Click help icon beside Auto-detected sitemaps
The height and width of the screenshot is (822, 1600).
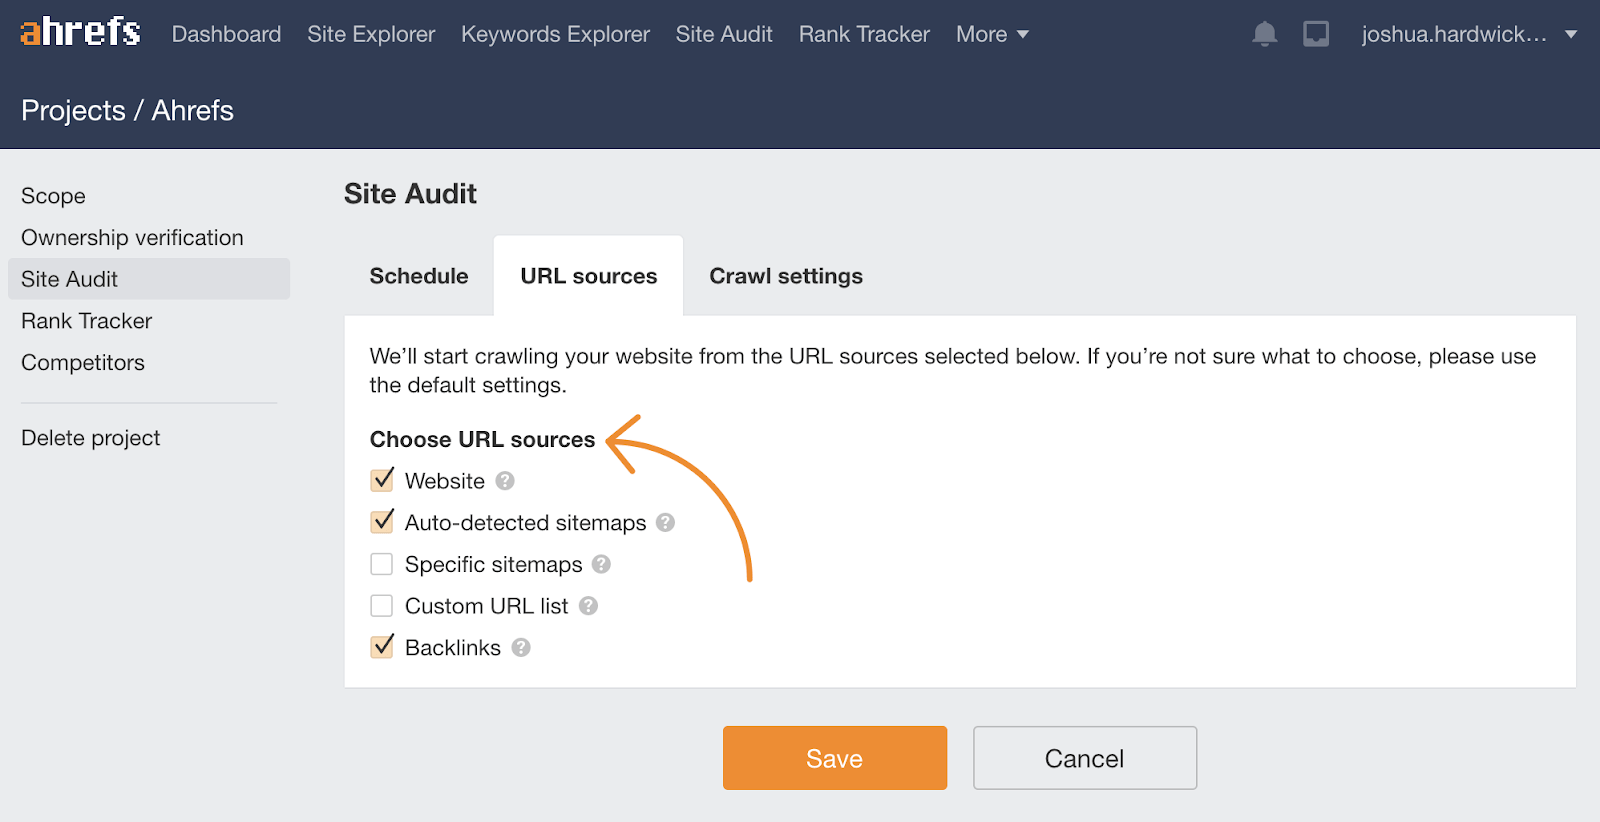point(666,523)
